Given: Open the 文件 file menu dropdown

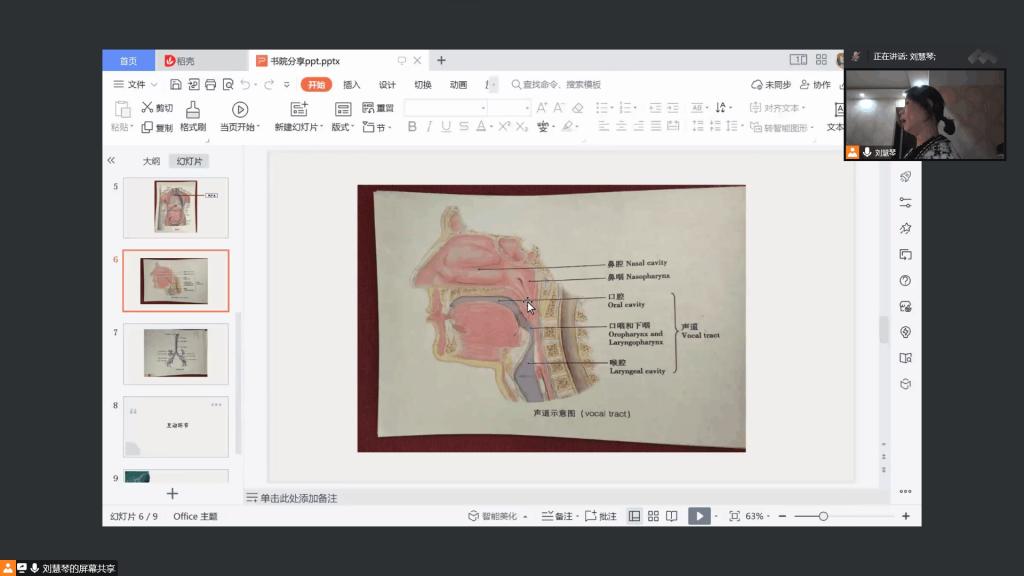Looking at the screenshot, I should pyautogui.click(x=135, y=85).
